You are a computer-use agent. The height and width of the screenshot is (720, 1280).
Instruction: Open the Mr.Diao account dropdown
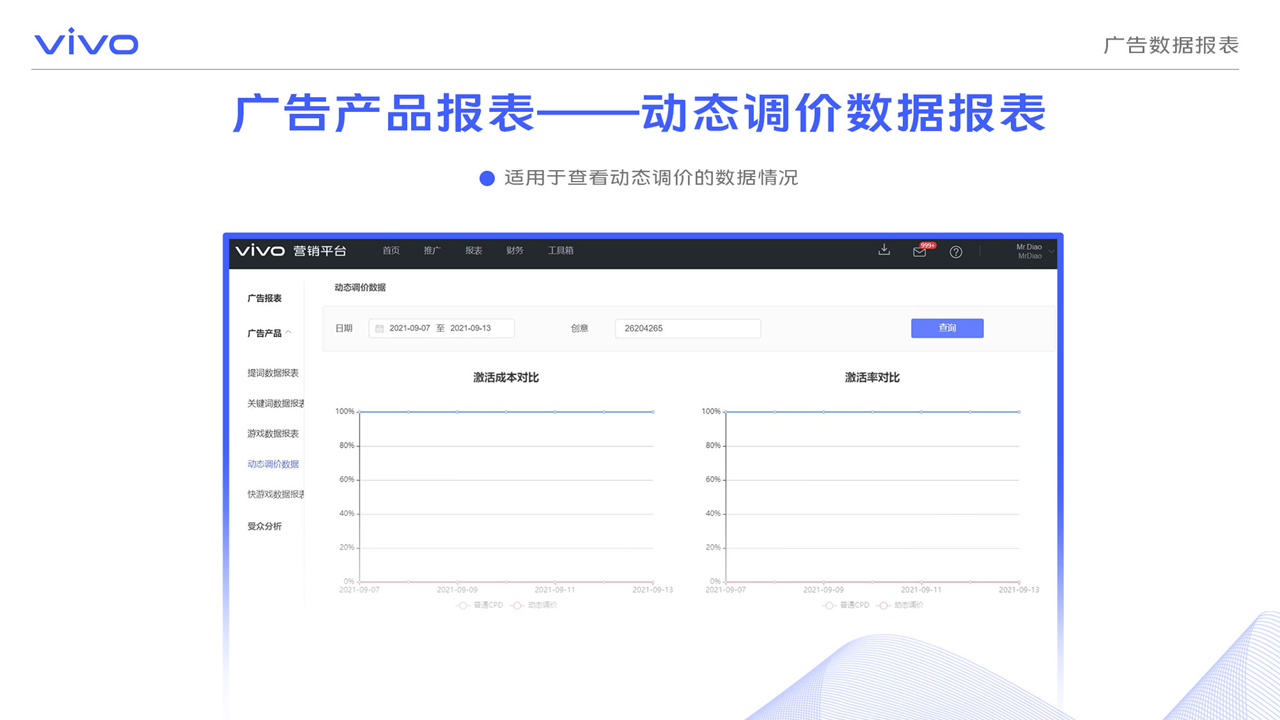coord(1030,251)
